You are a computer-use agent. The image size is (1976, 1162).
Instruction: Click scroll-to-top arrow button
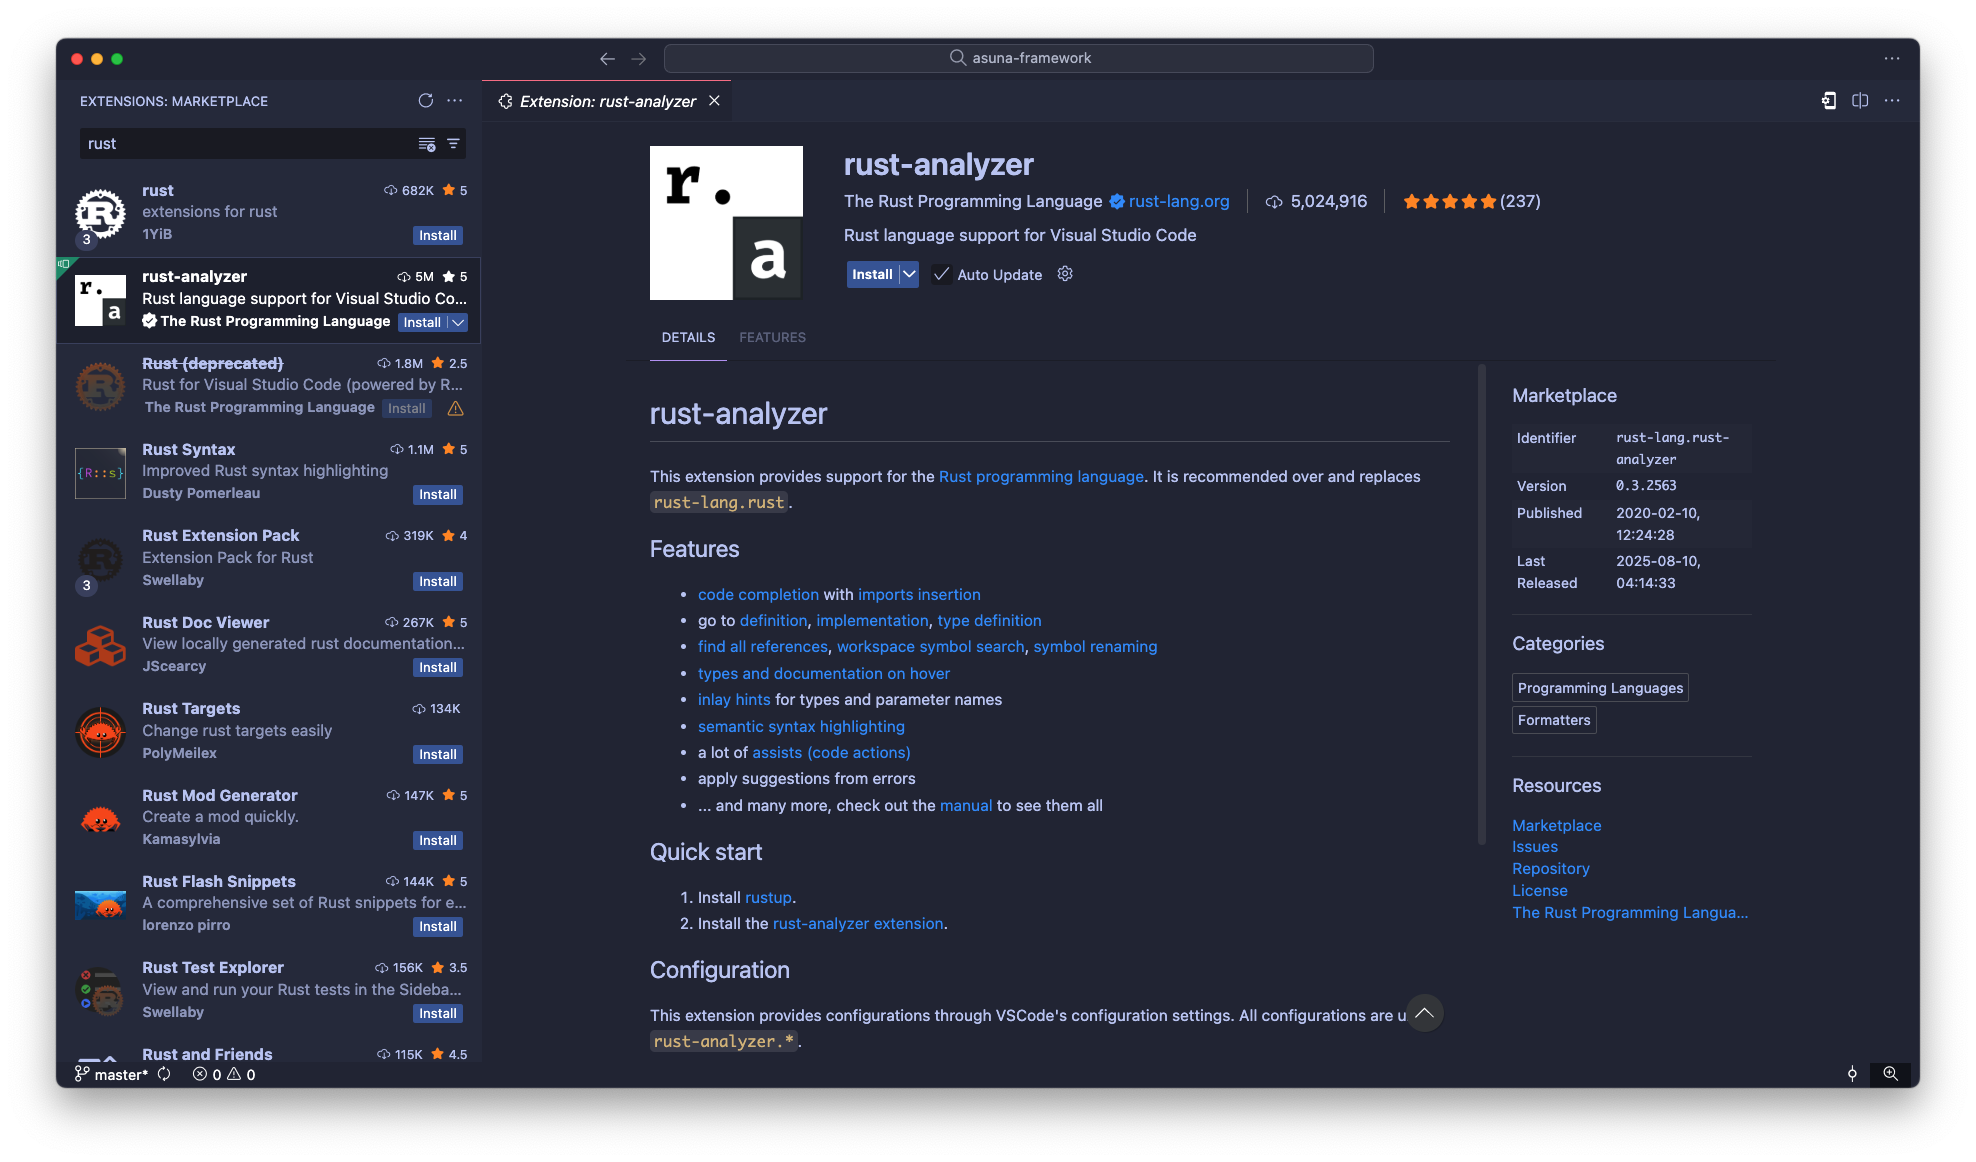tap(1424, 1013)
